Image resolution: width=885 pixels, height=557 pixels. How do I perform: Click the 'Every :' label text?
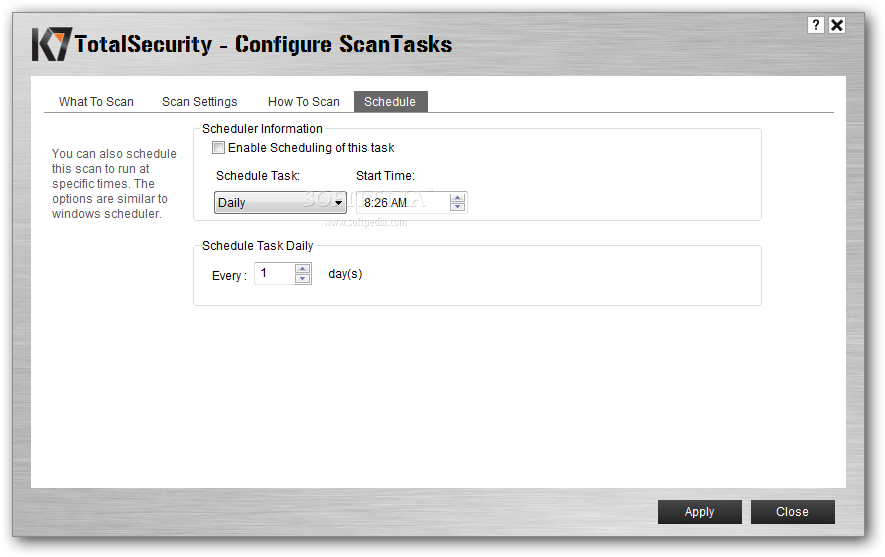pos(229,275)
